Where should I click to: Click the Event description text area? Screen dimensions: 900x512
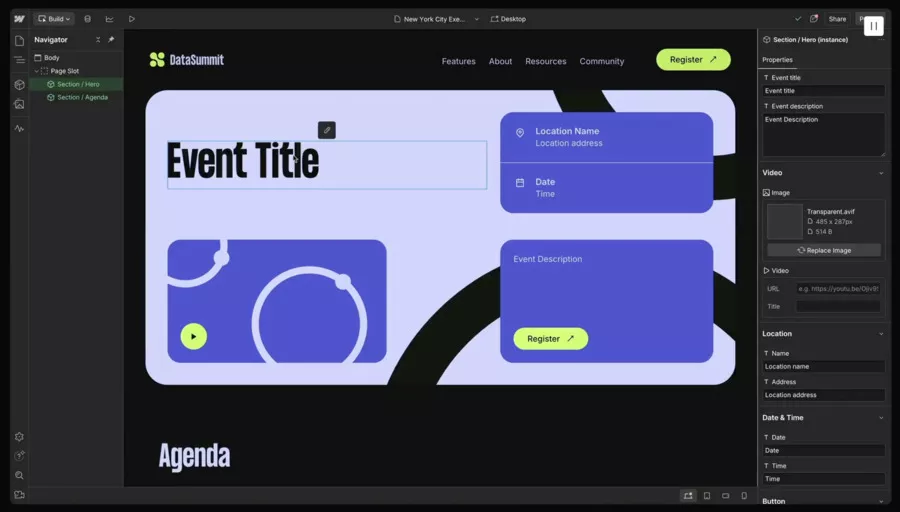[824, 134]
